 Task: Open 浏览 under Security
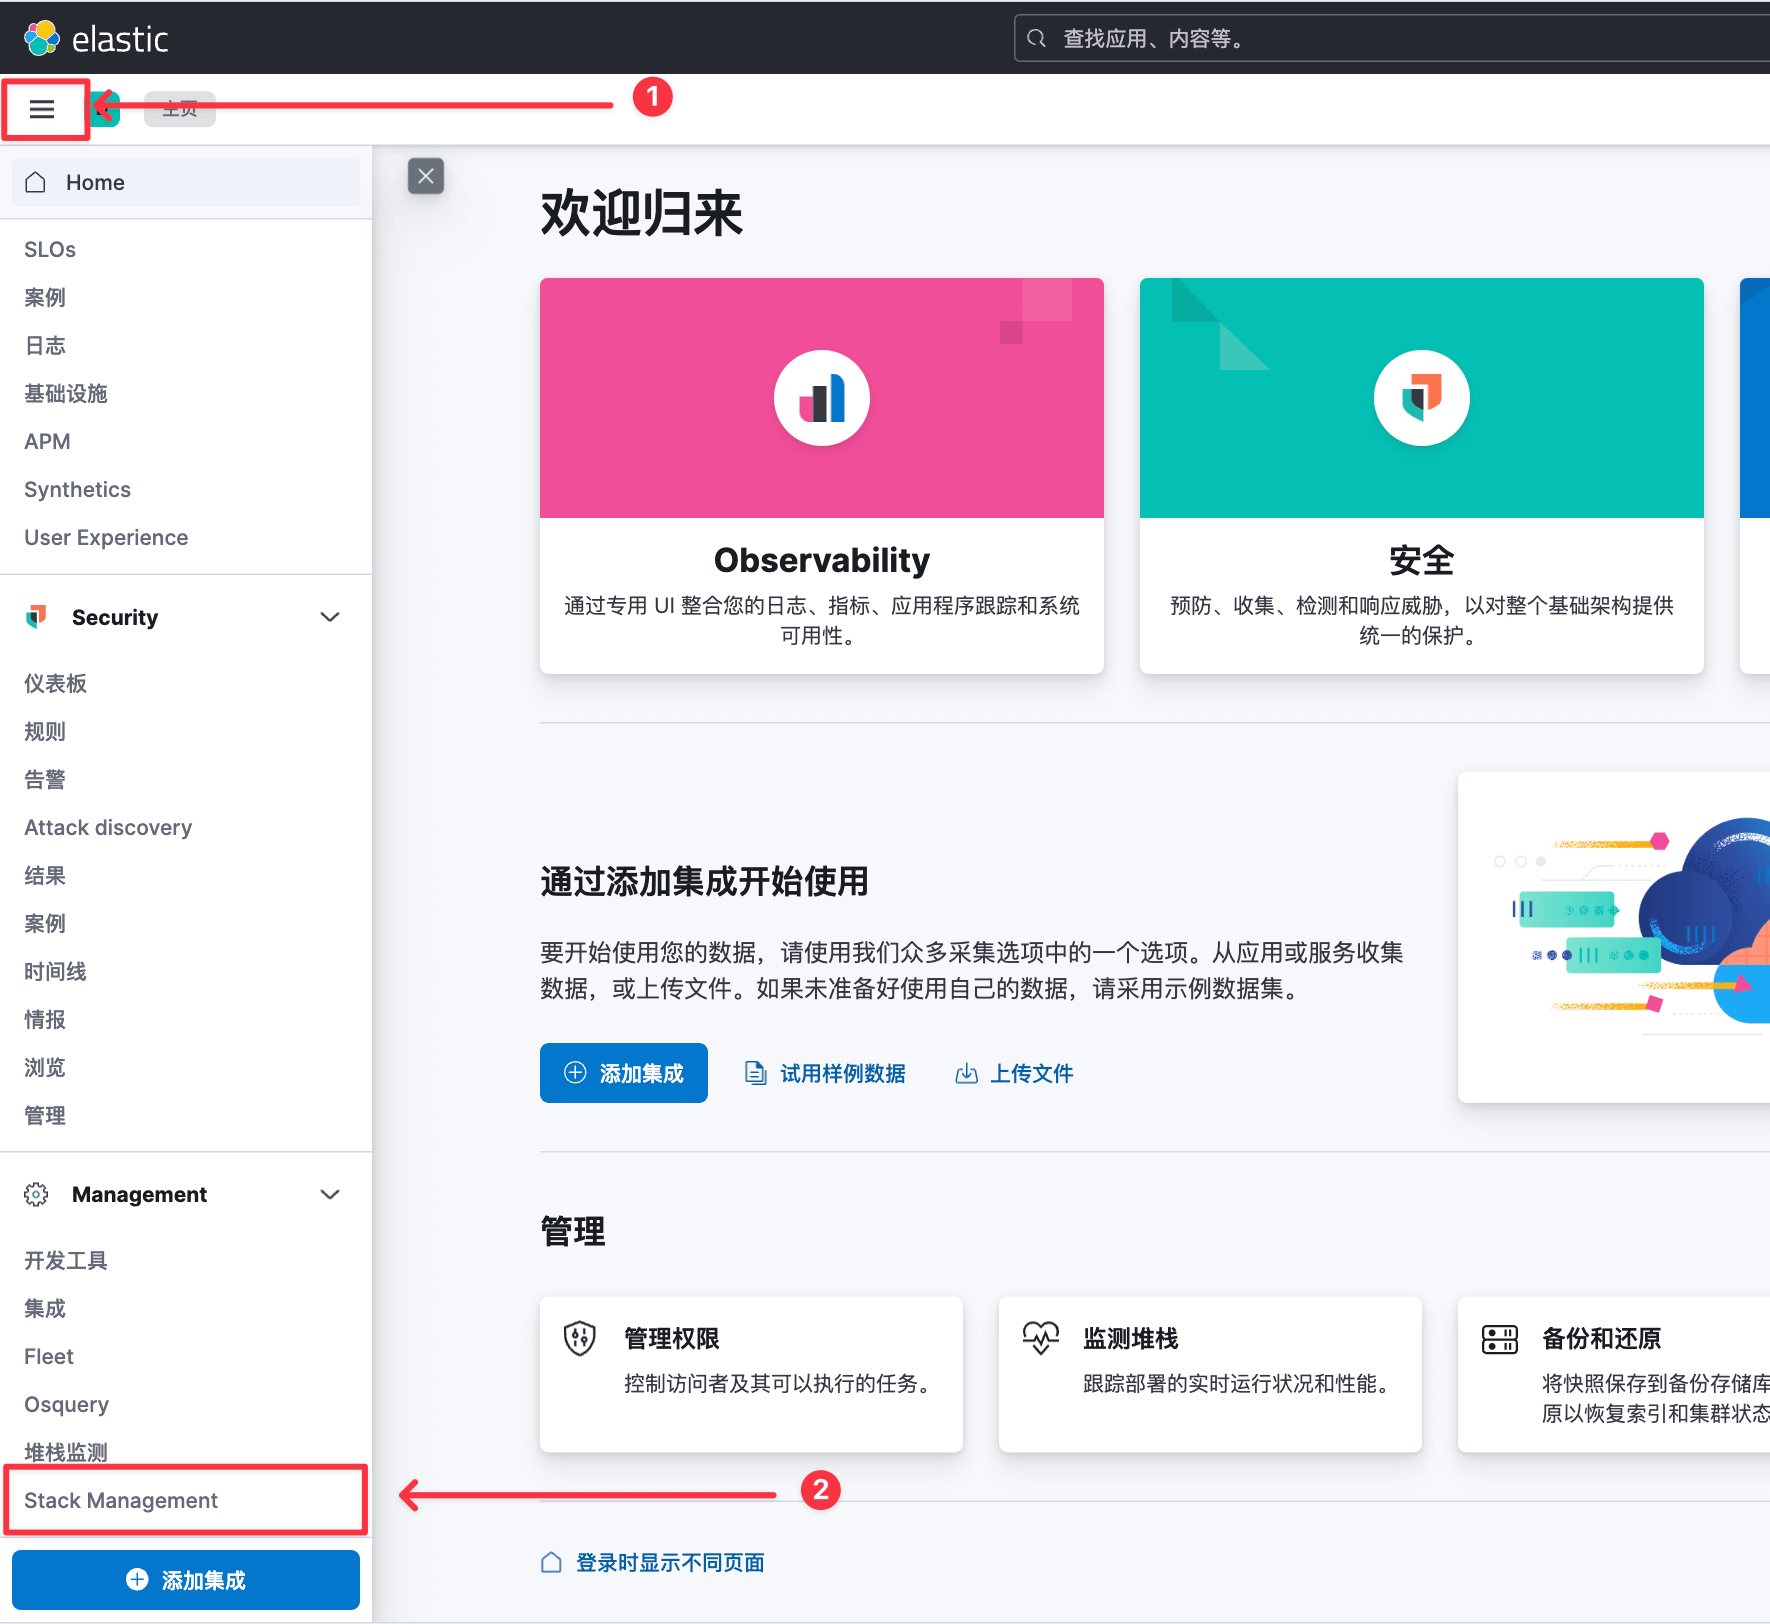[x=45, y=1068]
